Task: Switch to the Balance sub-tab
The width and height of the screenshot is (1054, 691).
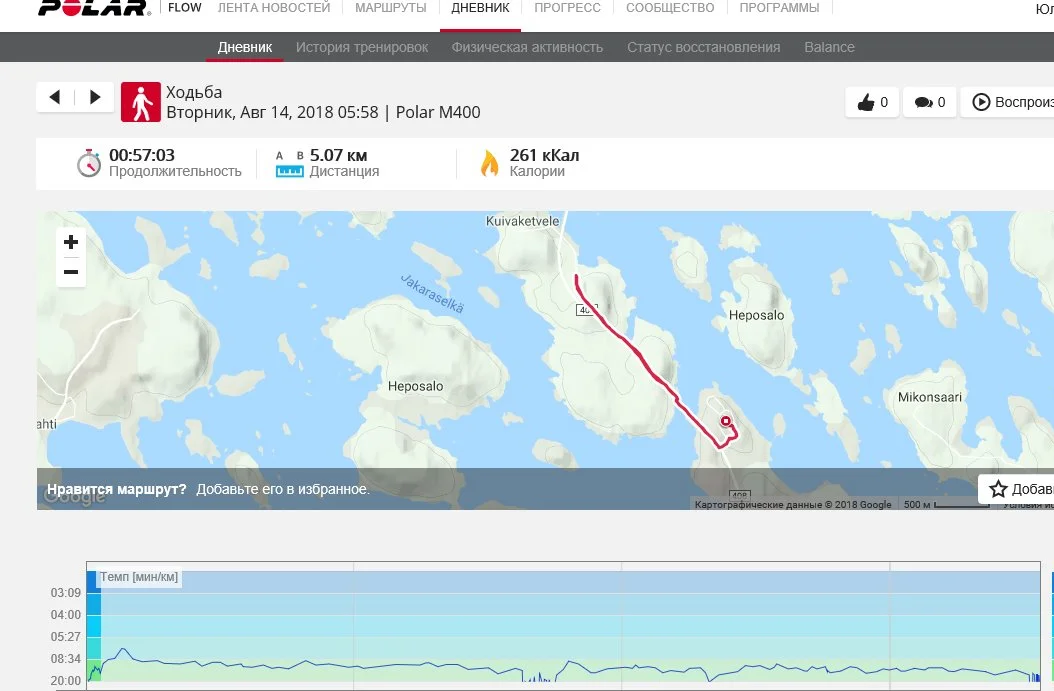Action: tap(829, 47)
